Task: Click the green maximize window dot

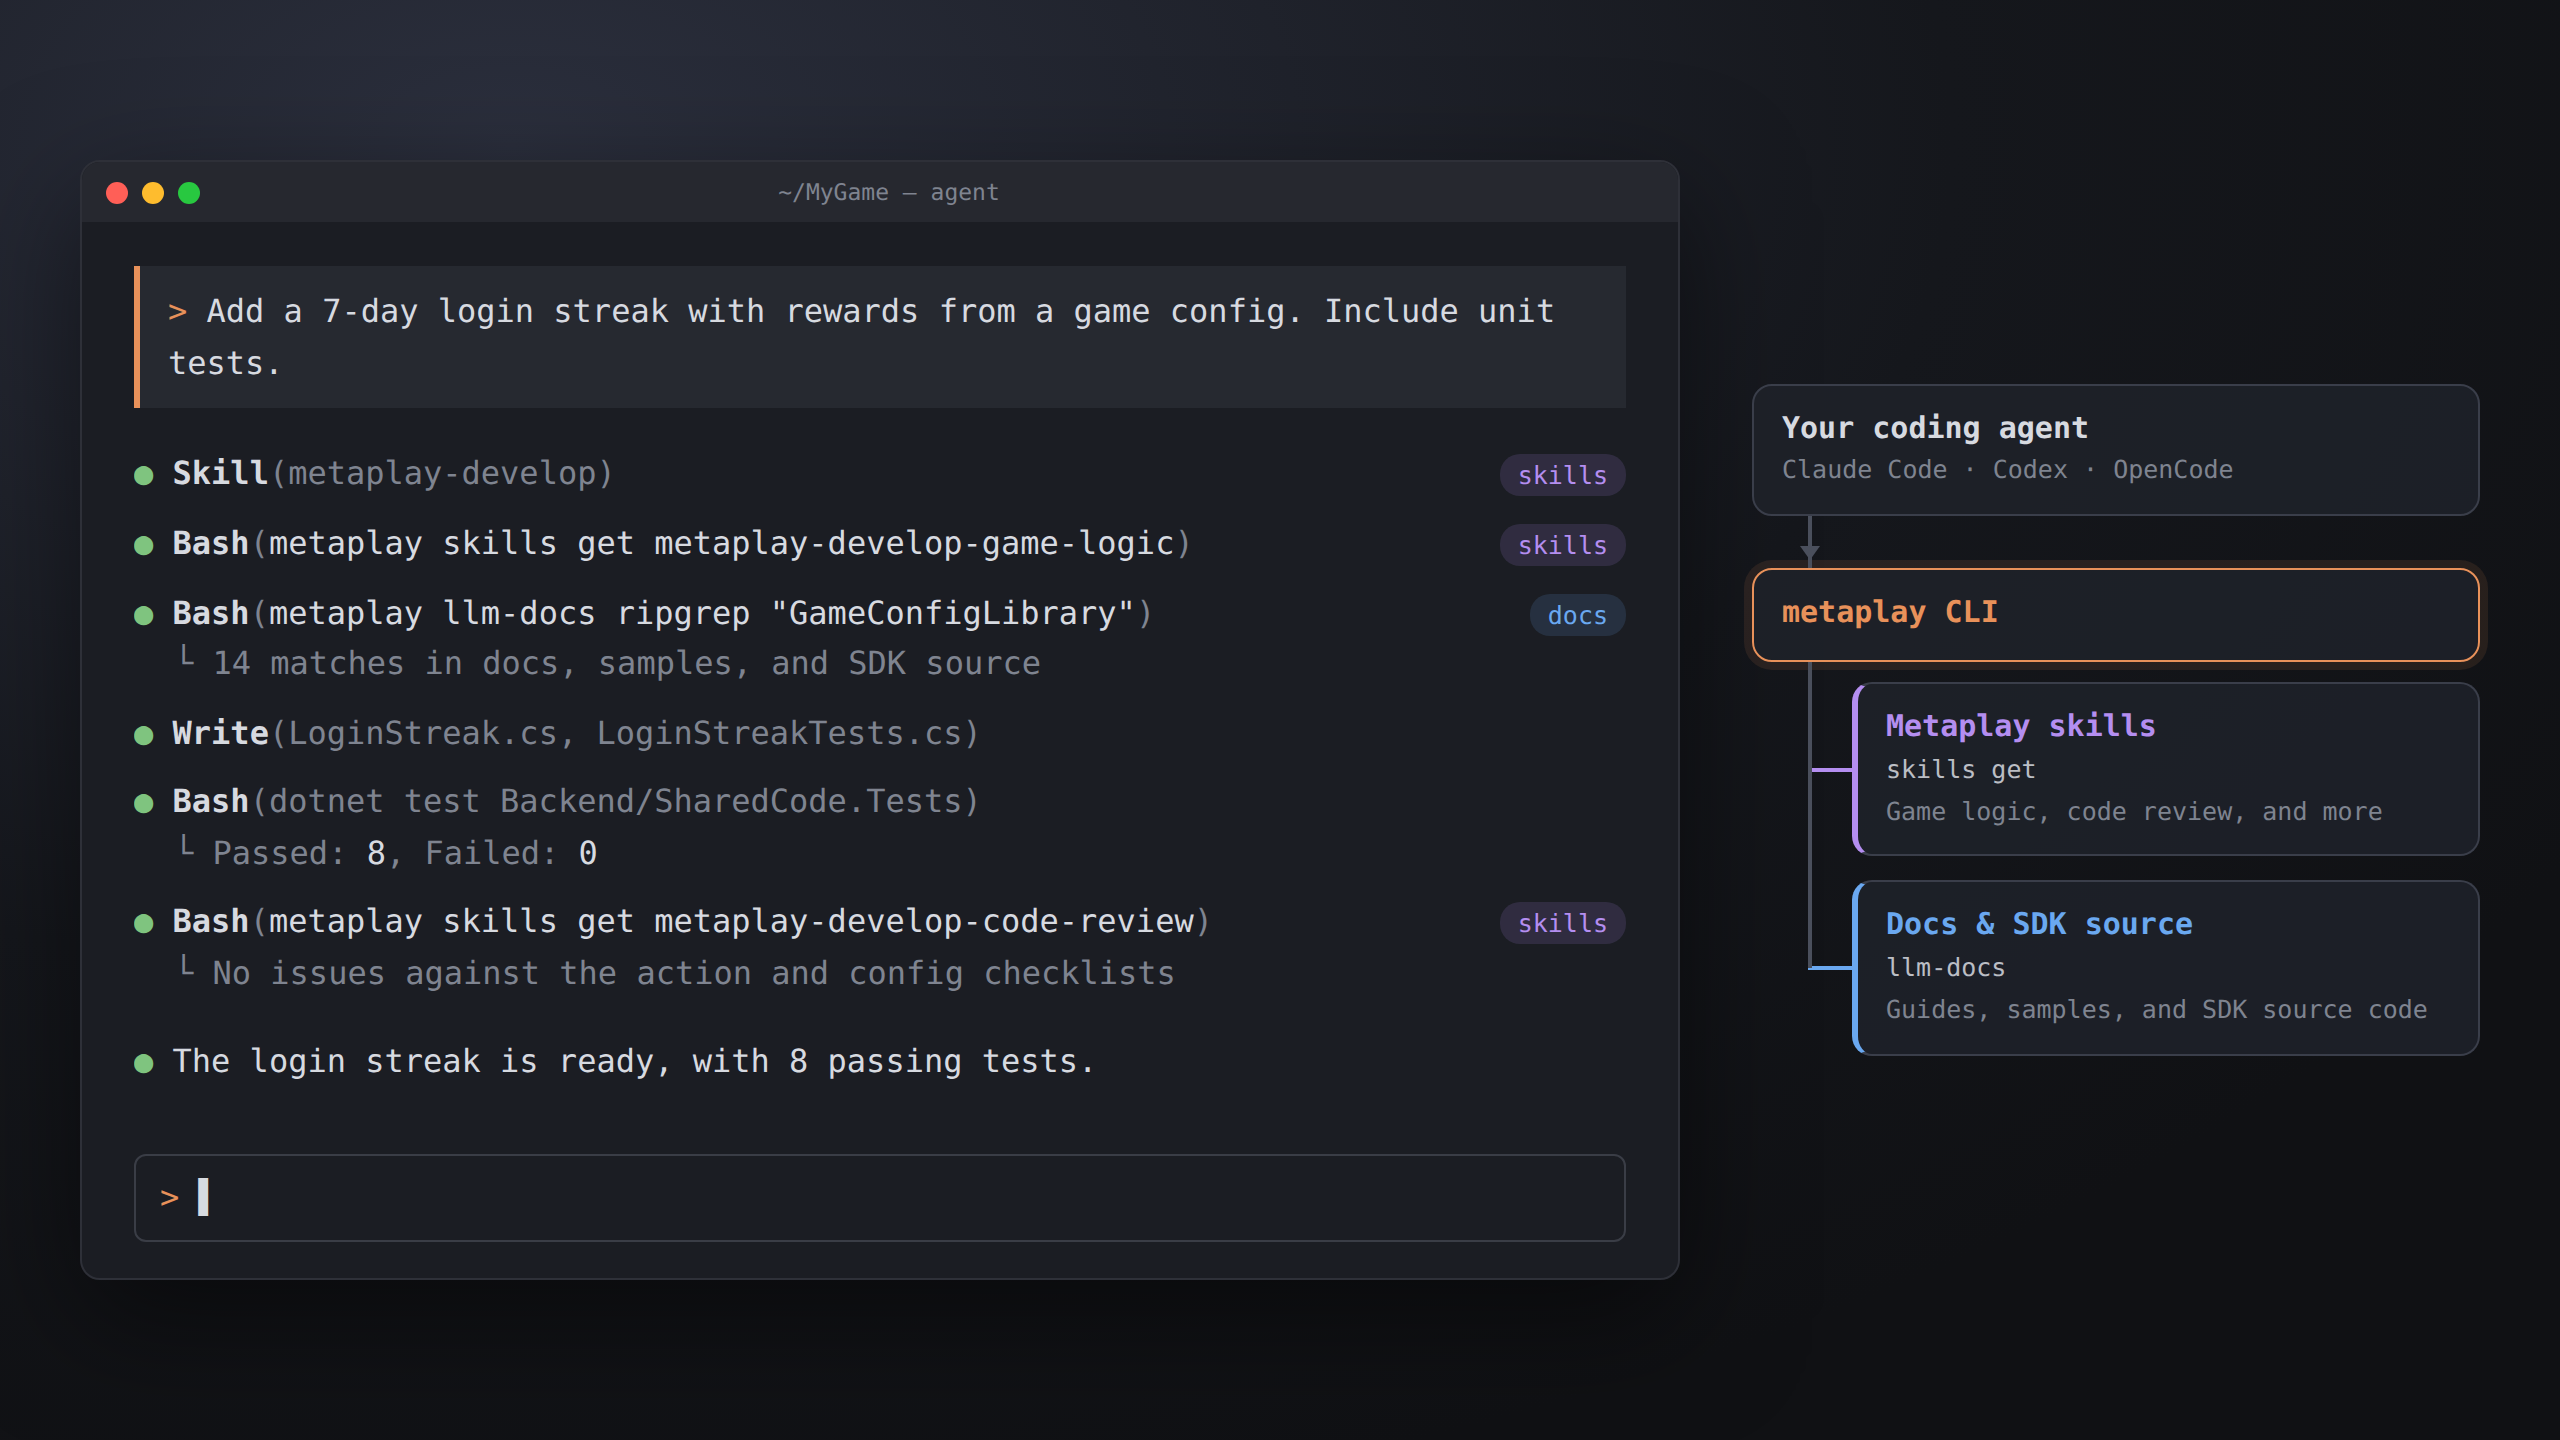Action: tap(189, 193)
